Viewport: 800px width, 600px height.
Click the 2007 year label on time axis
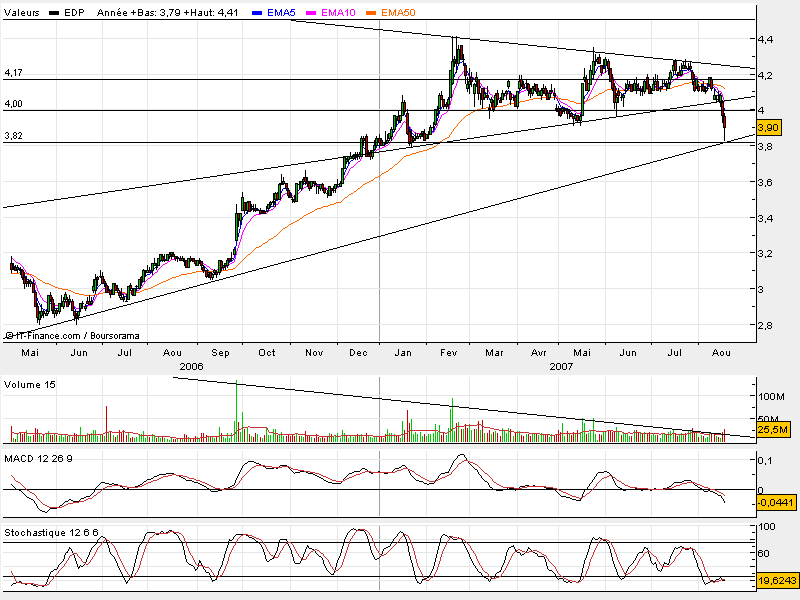point(561,366)
